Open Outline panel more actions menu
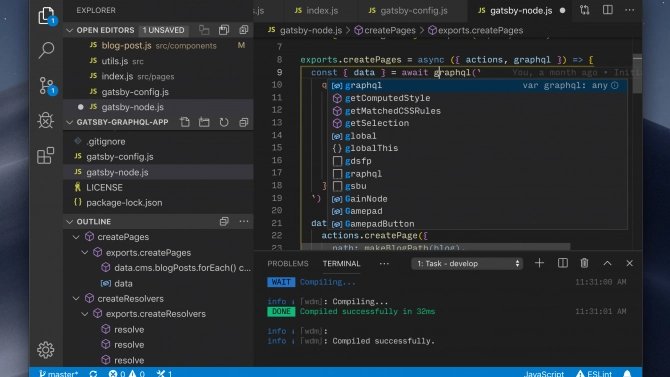 [x=244, y=221]
